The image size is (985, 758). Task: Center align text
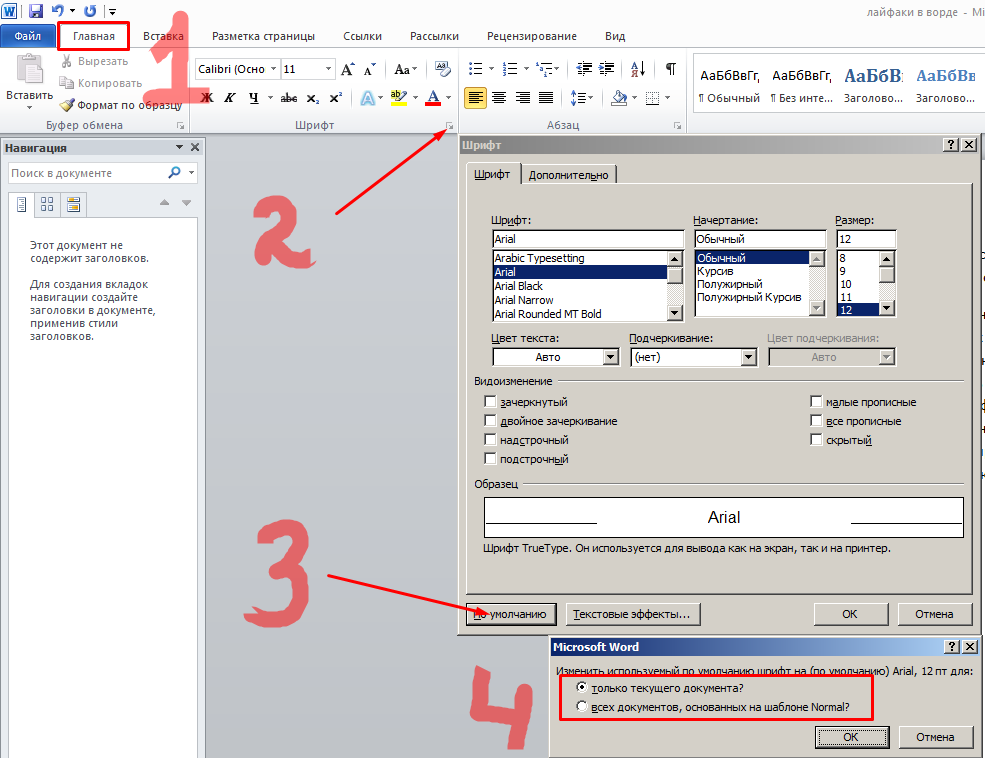(499, 98)
